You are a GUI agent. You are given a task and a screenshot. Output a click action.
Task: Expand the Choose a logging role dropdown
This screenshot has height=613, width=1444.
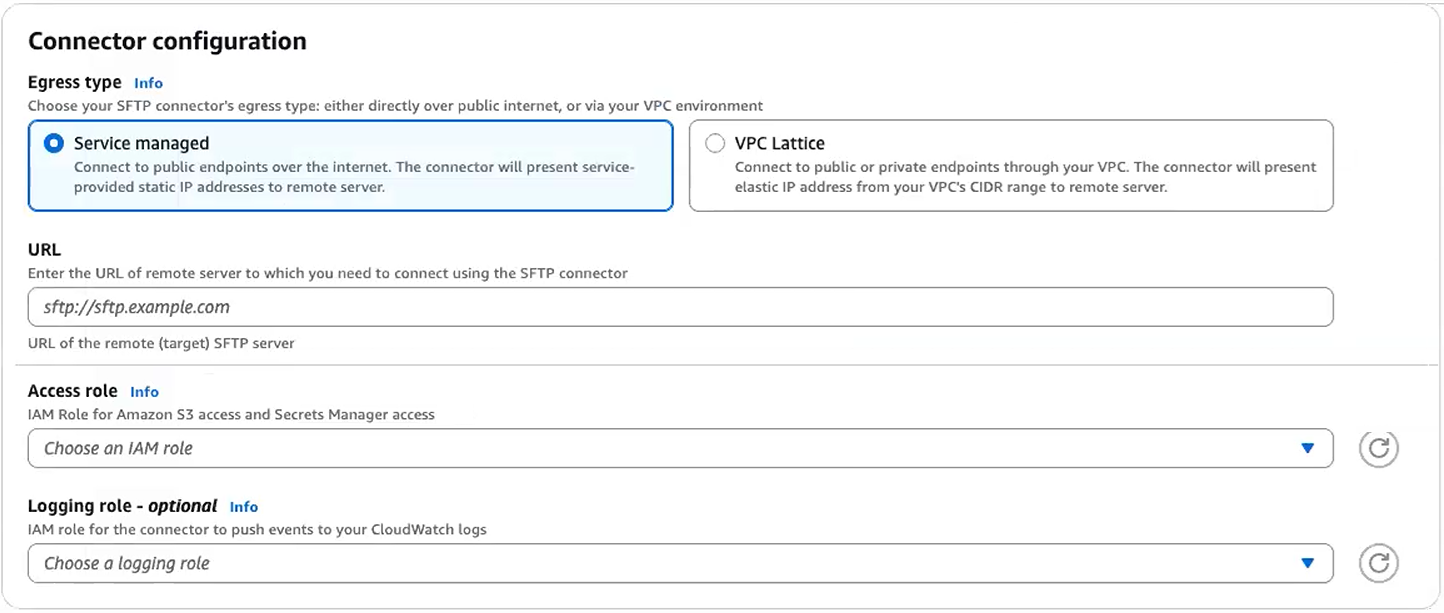tap(660, 564)
